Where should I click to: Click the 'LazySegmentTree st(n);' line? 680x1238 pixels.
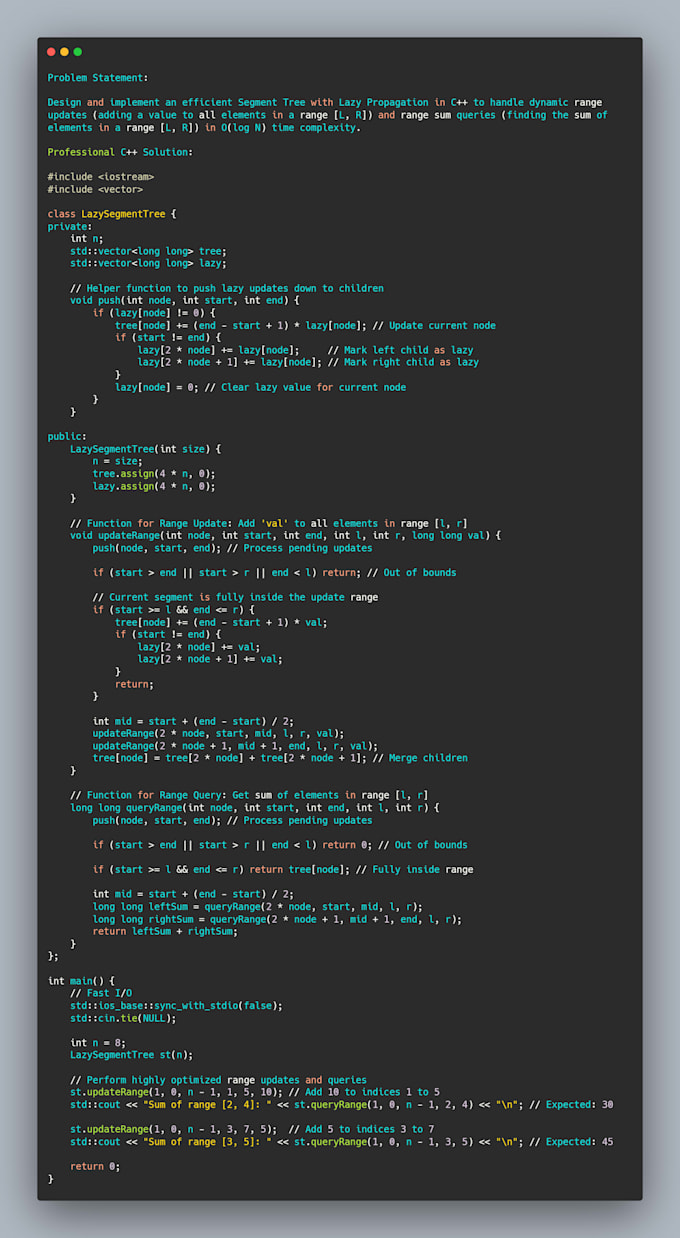pyautogui.click(x=132, y=1054)
